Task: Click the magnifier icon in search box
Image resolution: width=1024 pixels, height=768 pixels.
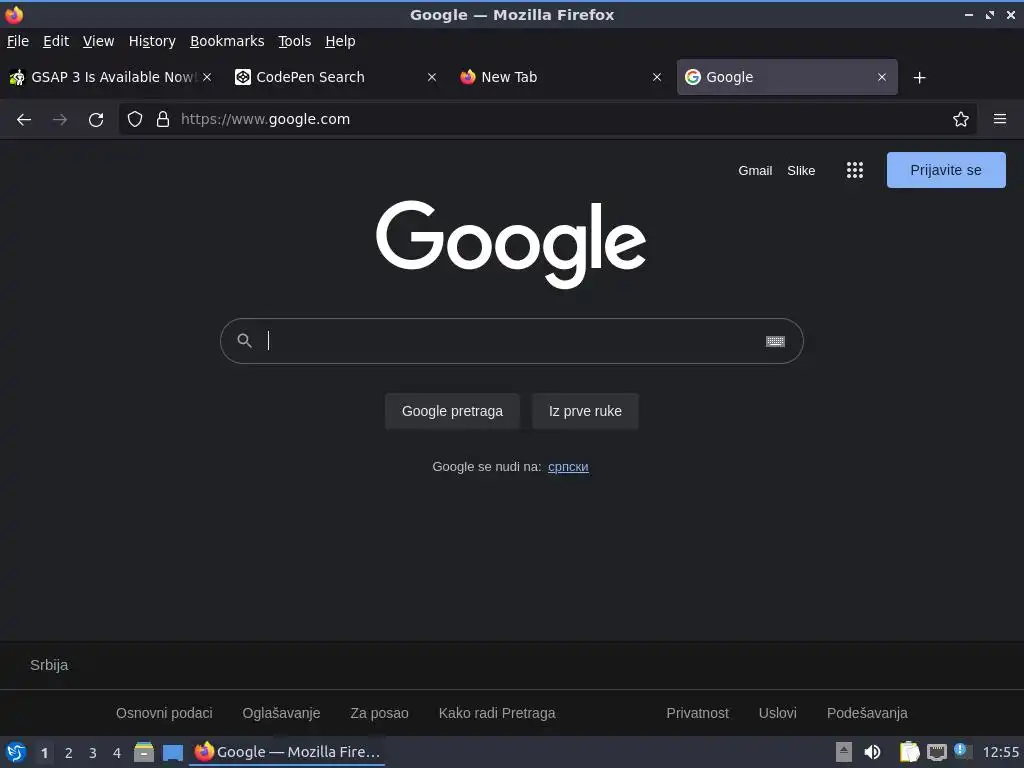Action: point(244,340)
